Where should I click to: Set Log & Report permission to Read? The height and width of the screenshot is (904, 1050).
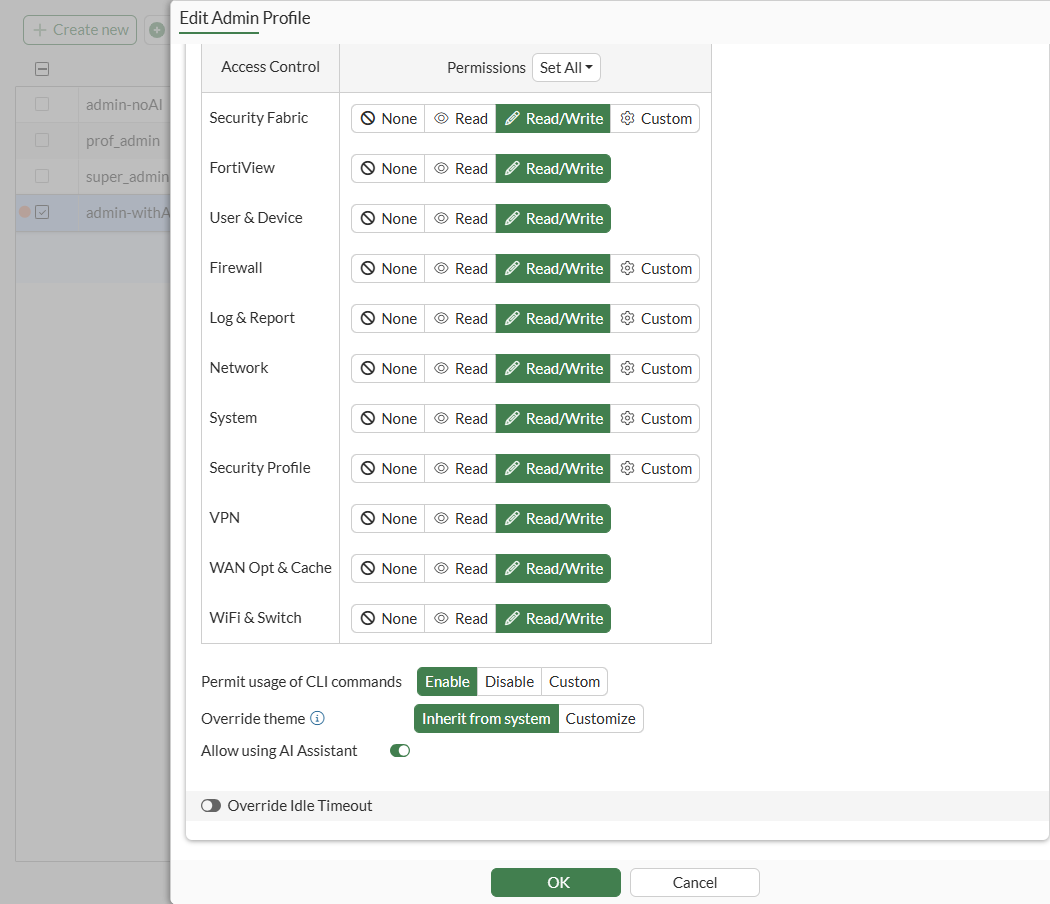[461, 319]
